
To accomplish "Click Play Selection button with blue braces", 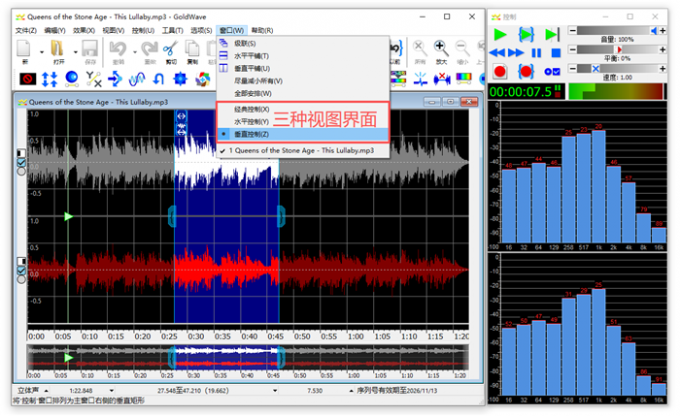I will tap(526, 34).
